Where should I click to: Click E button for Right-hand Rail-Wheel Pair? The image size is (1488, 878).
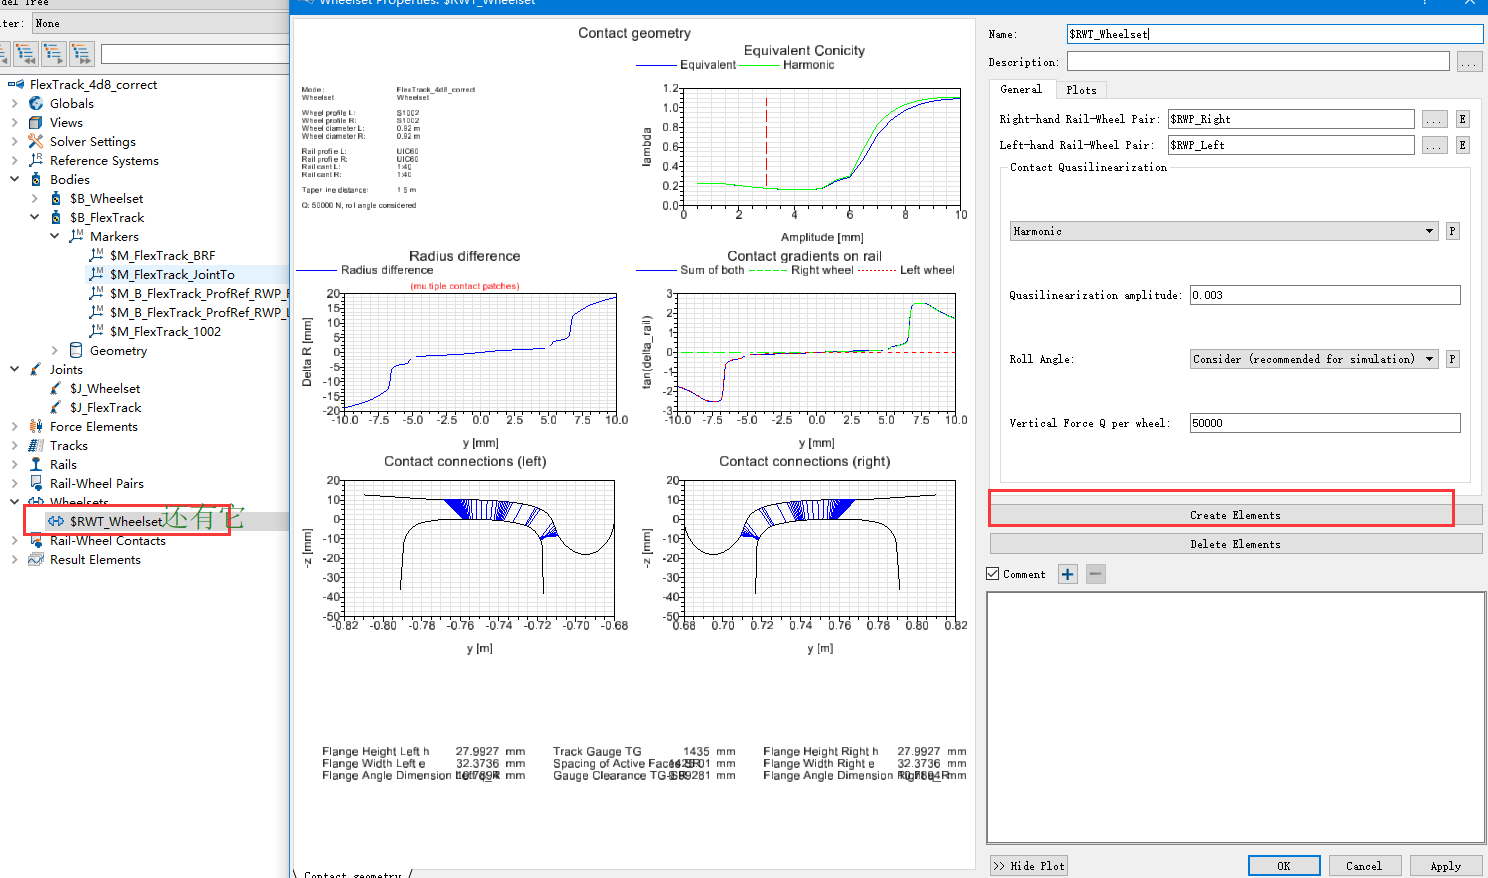tap(1462, 119)
